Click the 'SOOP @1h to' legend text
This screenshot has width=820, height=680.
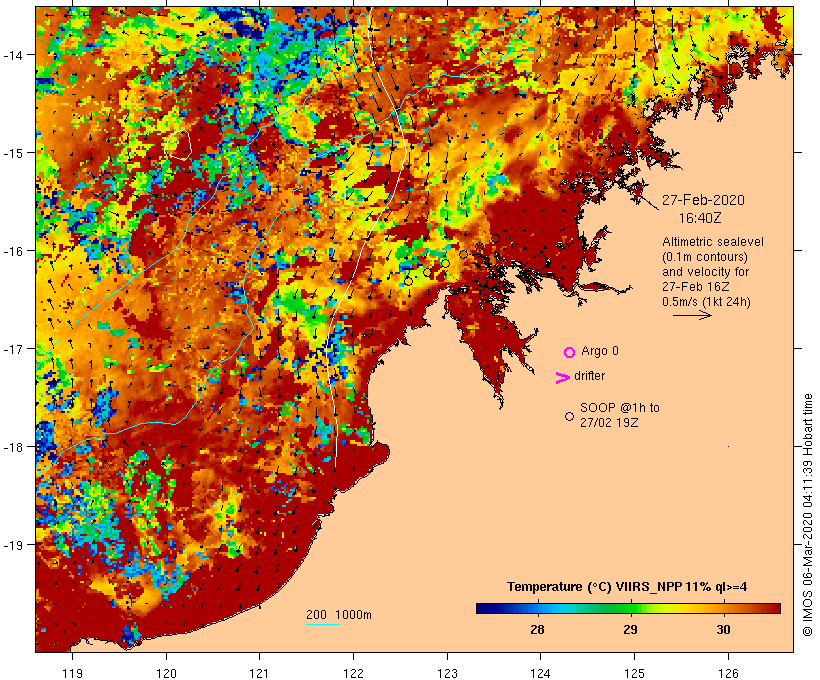[x=620, y=407]
